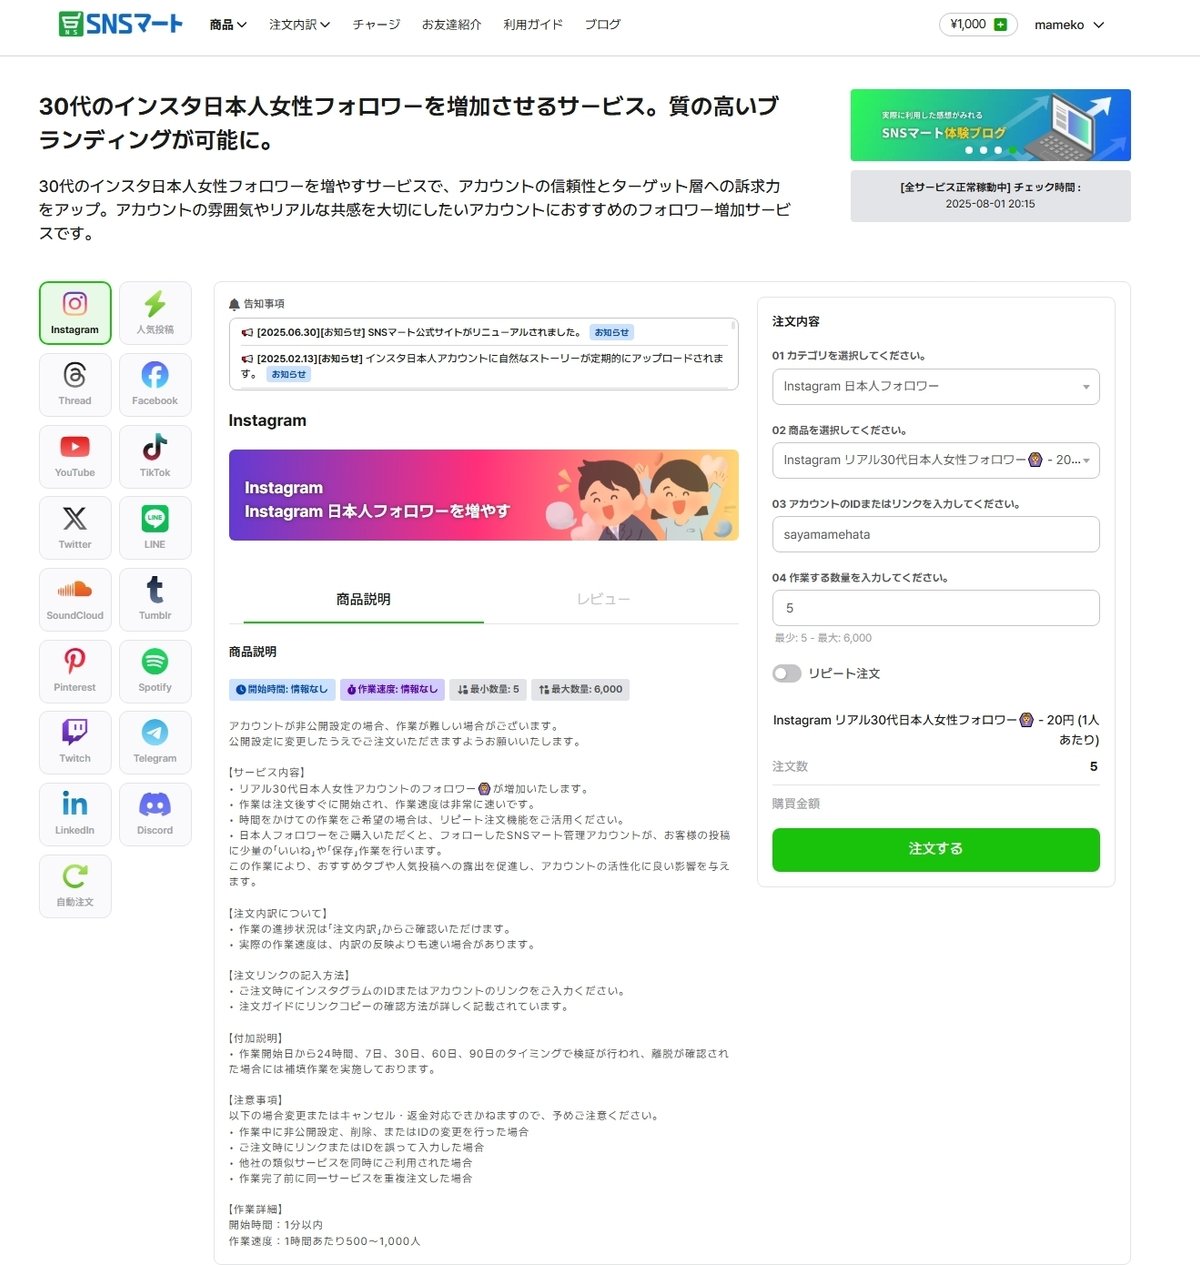Open the YouTube service icon
The image size is (1200, 1265).
pos(74,456)
